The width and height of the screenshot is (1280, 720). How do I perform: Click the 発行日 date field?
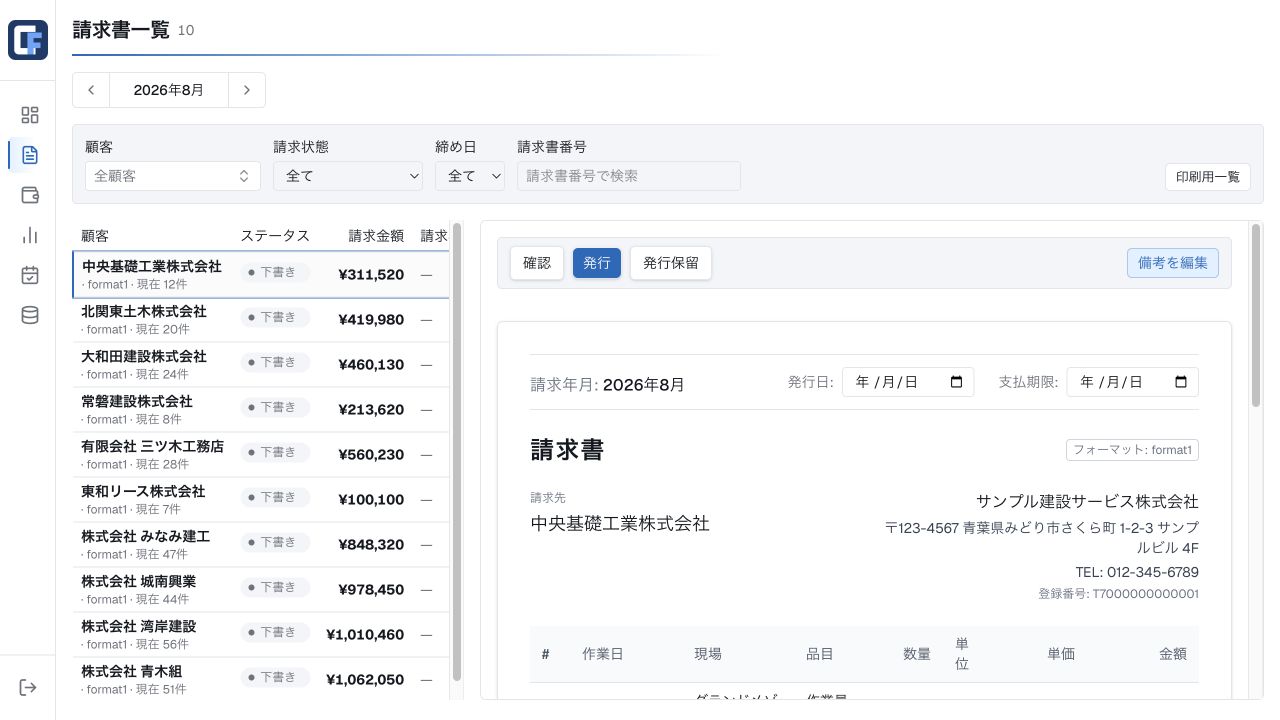pos(908,382)
